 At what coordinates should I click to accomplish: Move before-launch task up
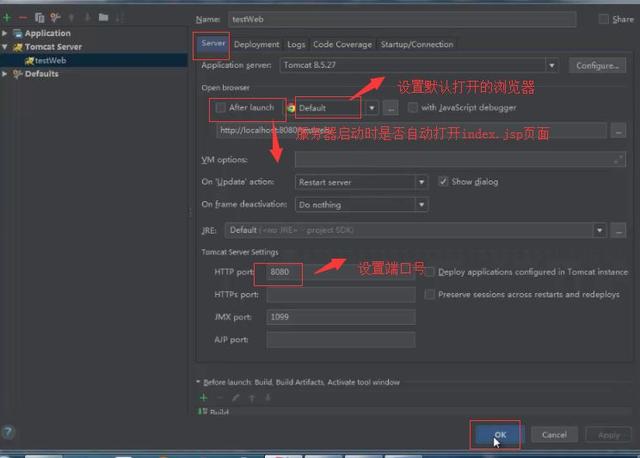tap(252, 398)
